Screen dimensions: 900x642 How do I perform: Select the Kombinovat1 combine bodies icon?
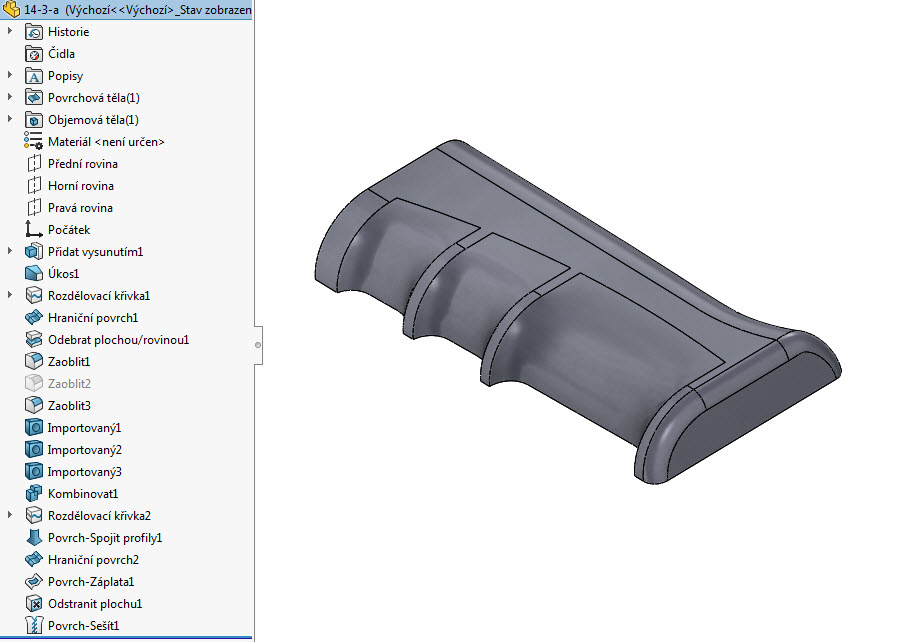(x=33, y=493)
